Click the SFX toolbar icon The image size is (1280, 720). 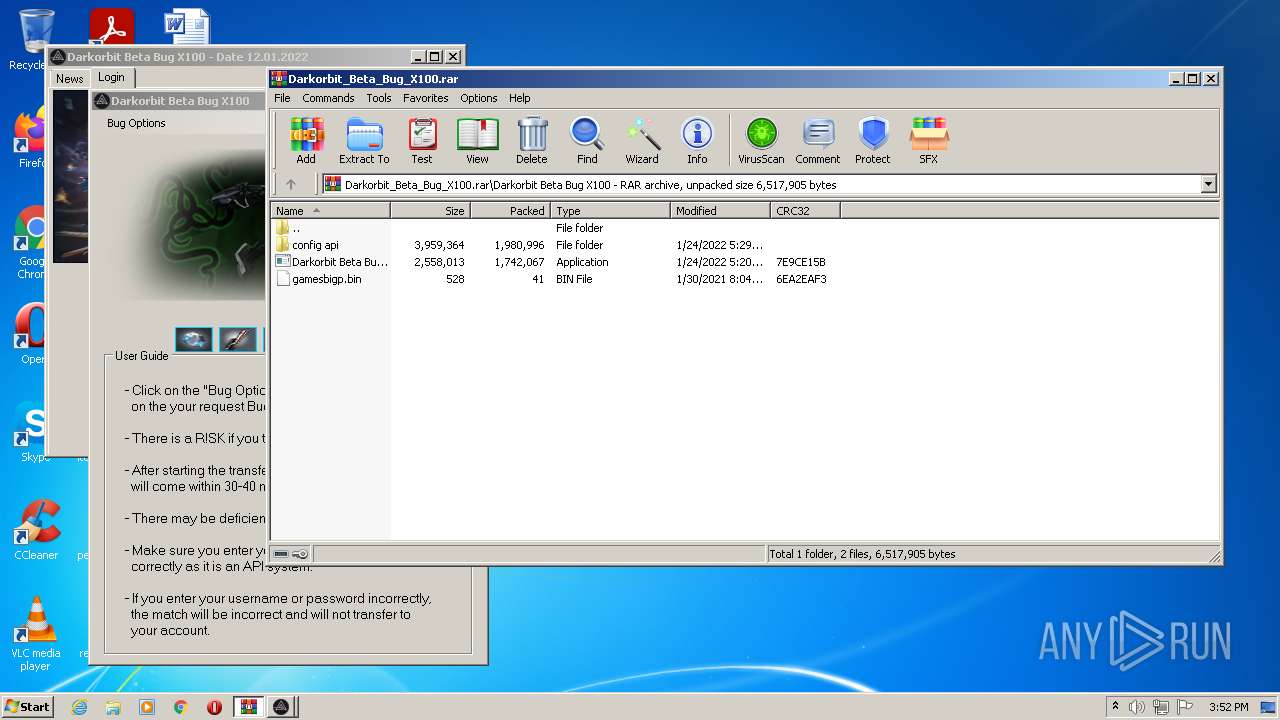tap(929, 140)
